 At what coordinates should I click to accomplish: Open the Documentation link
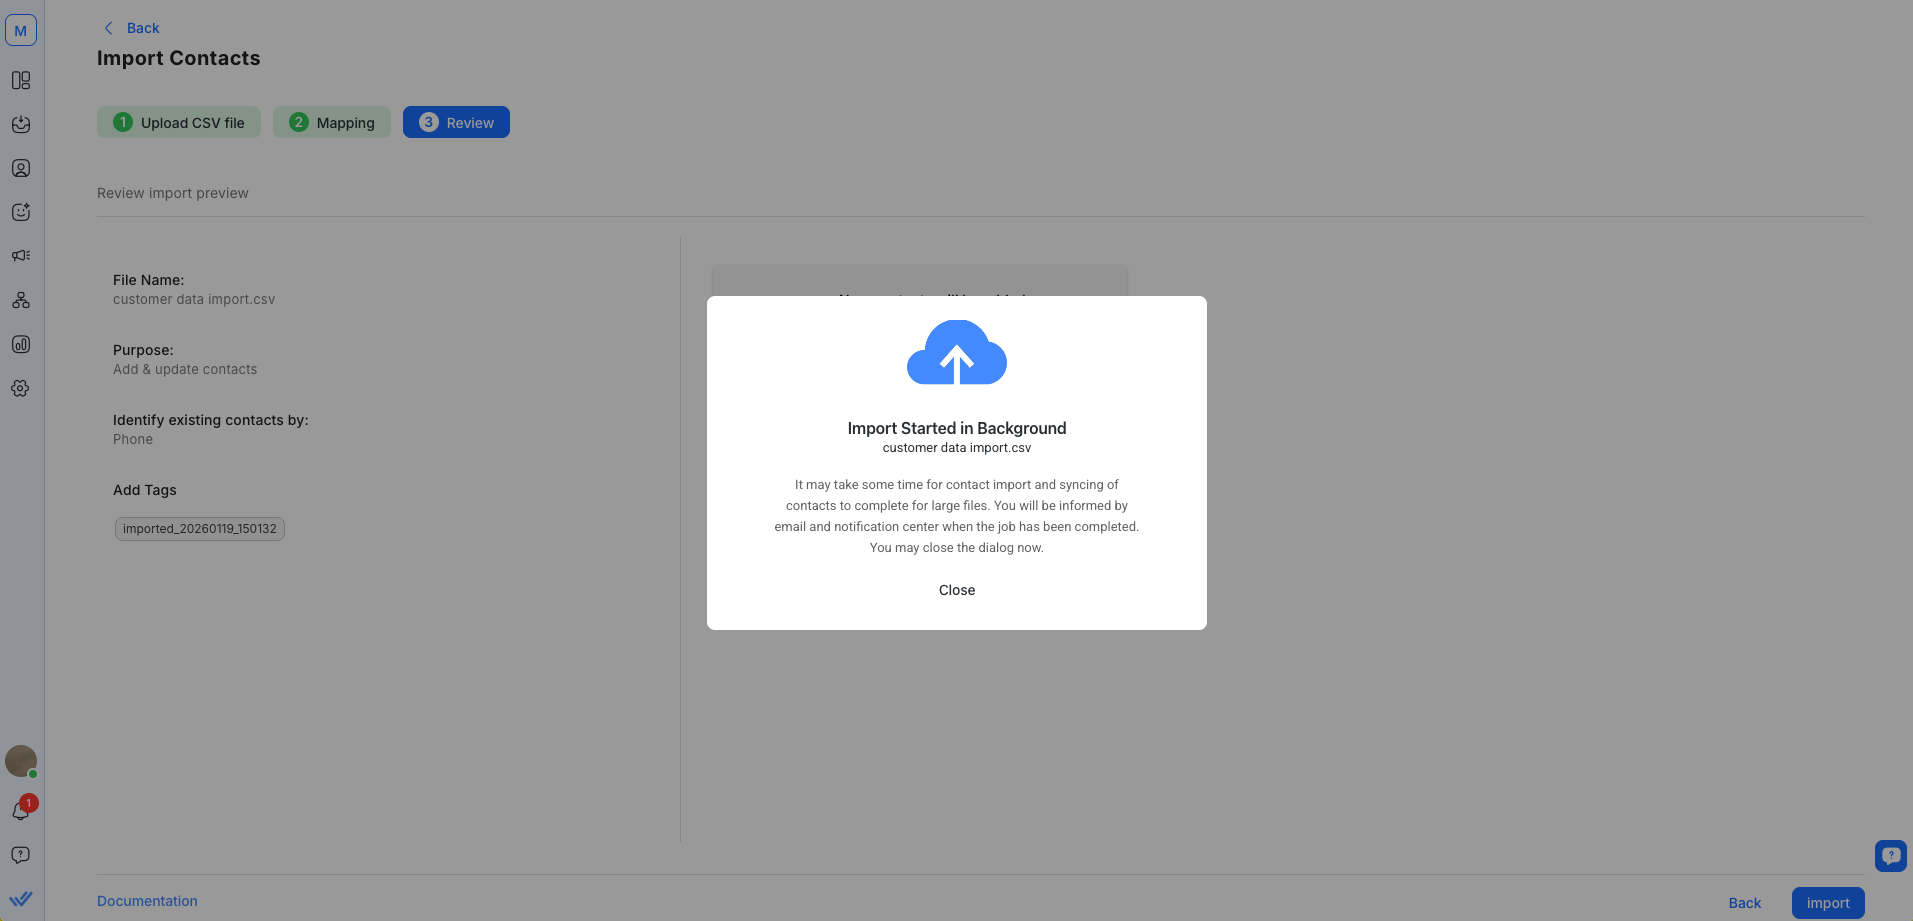tap(147, 901)
